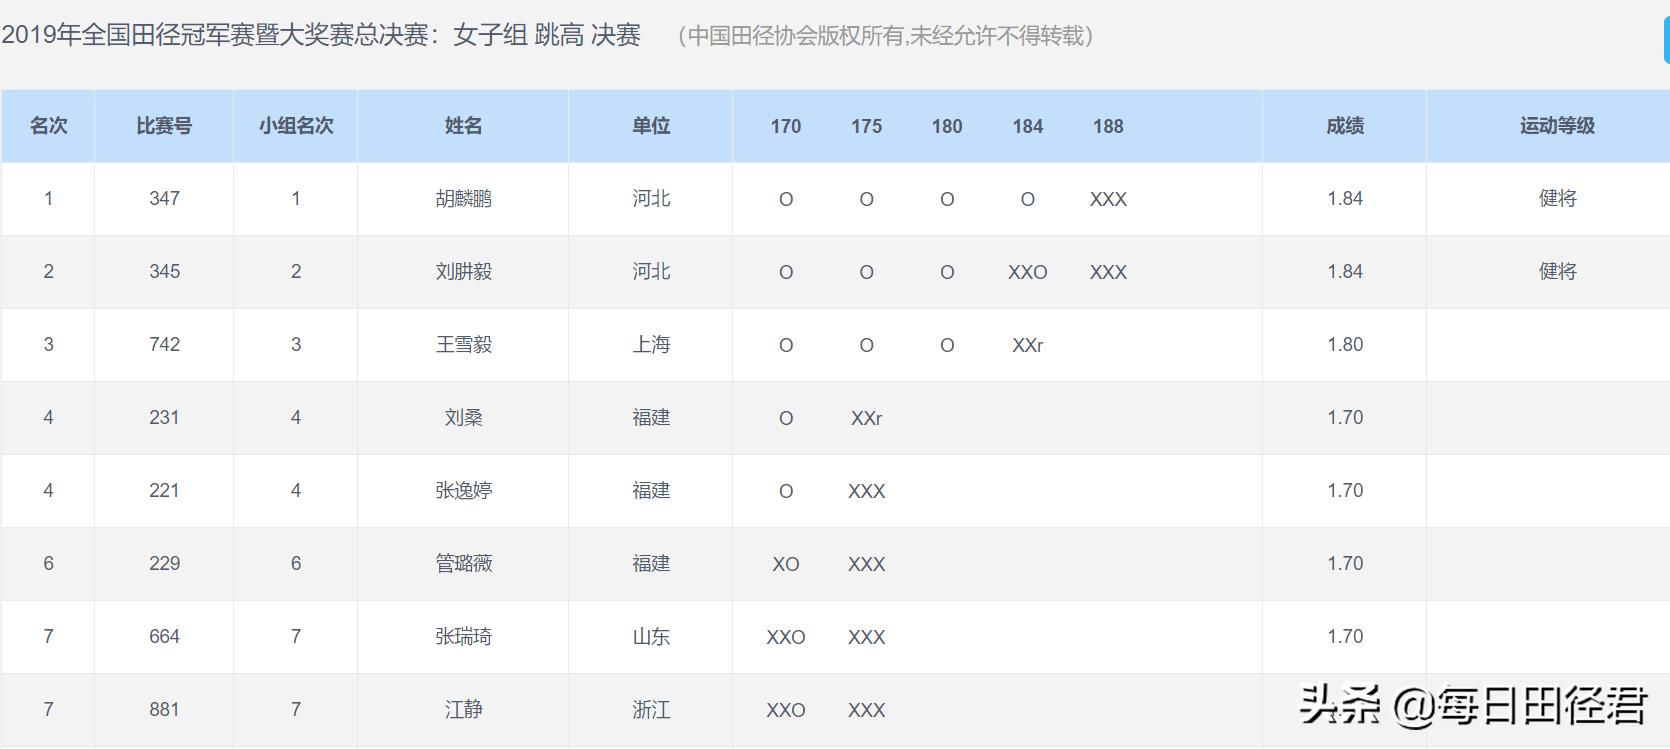Click the 184 height header
Viewport: 1670px width, 749px height.
(1028, 127)
